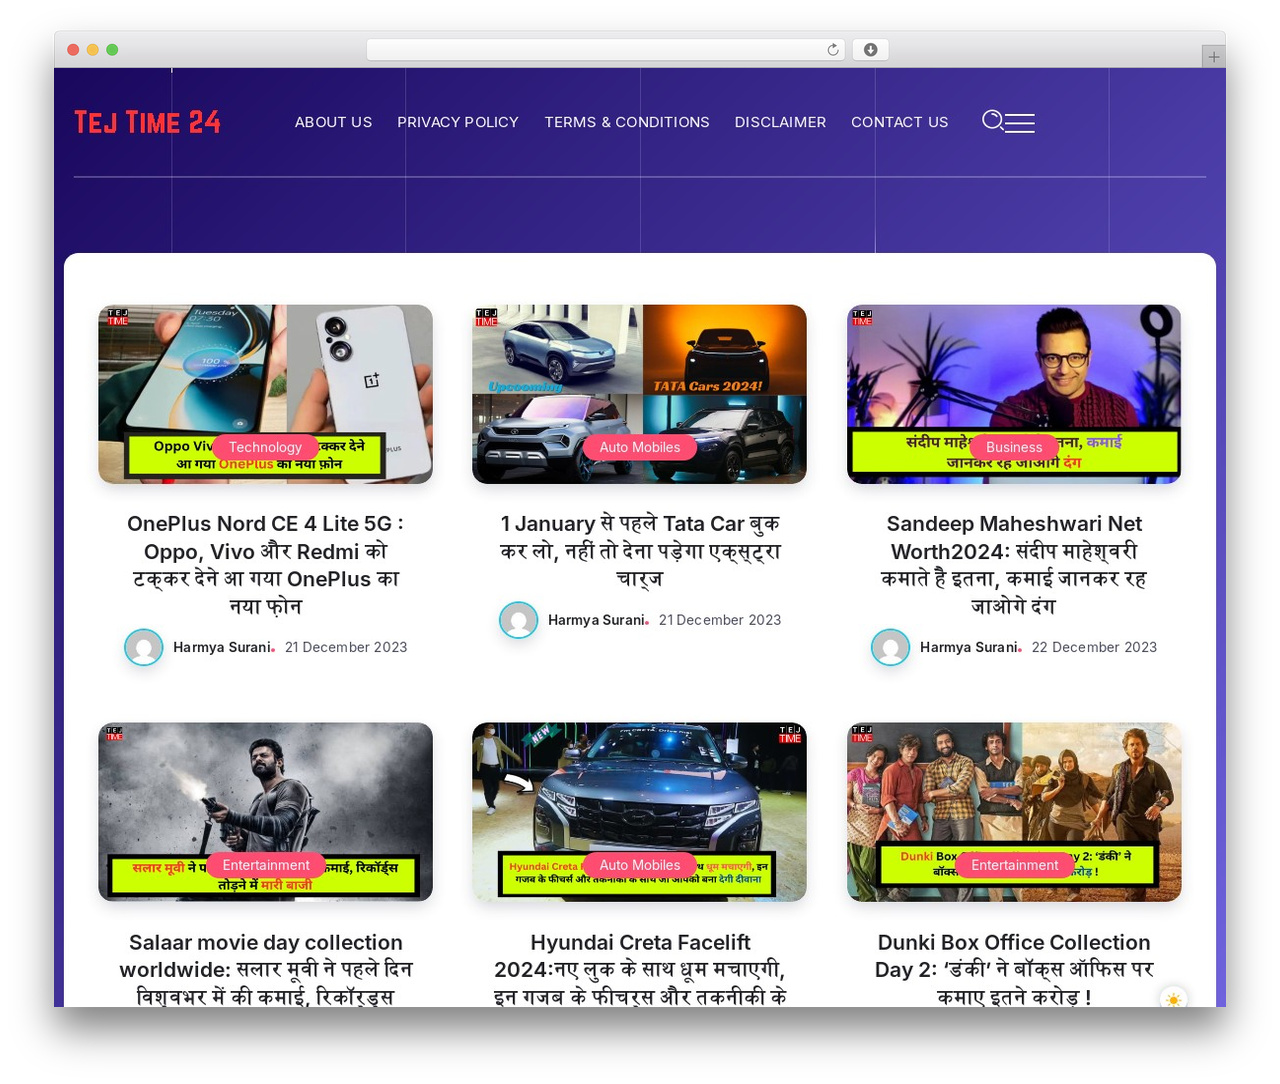Select the Business category badge

pyautogui.click(x=1014, y=447)
